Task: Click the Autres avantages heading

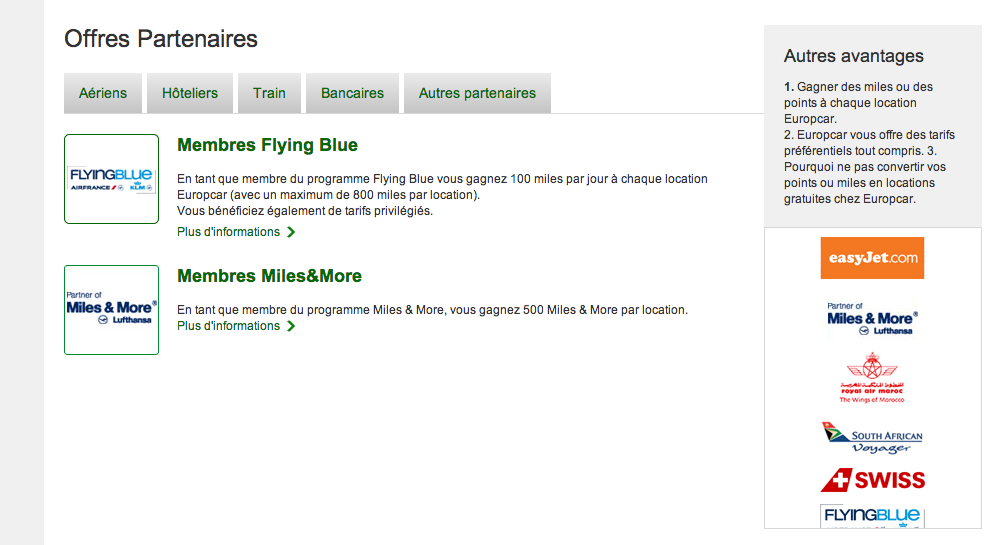Action: pos(853,56)
